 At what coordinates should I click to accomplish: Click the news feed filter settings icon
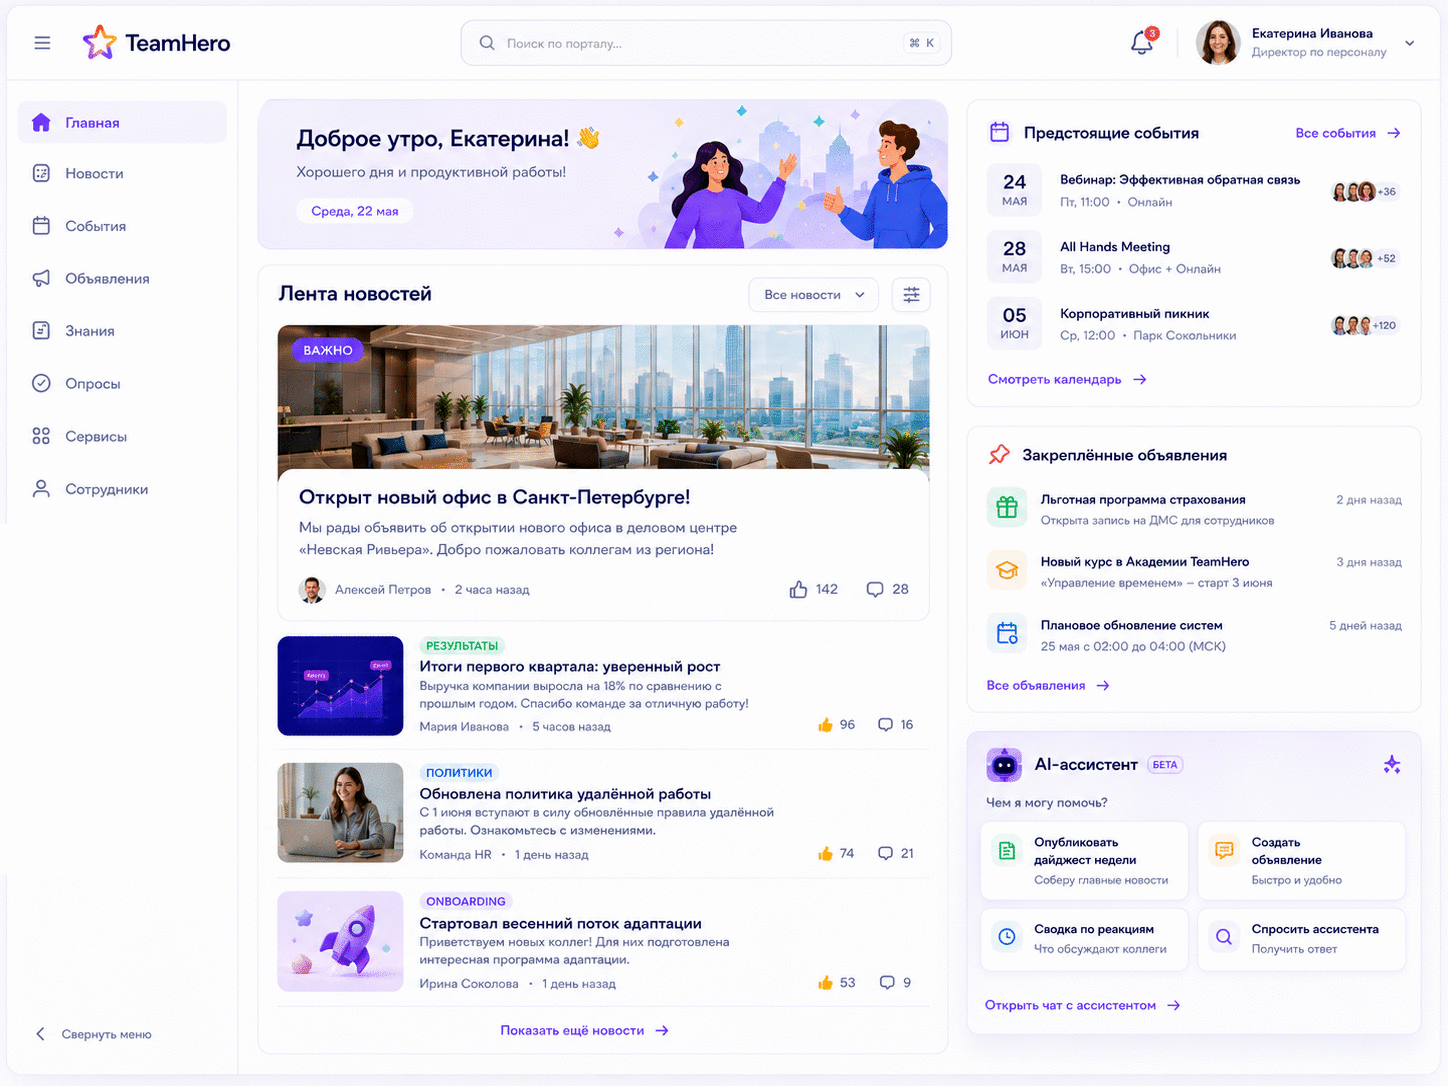(x=911, y=295)
